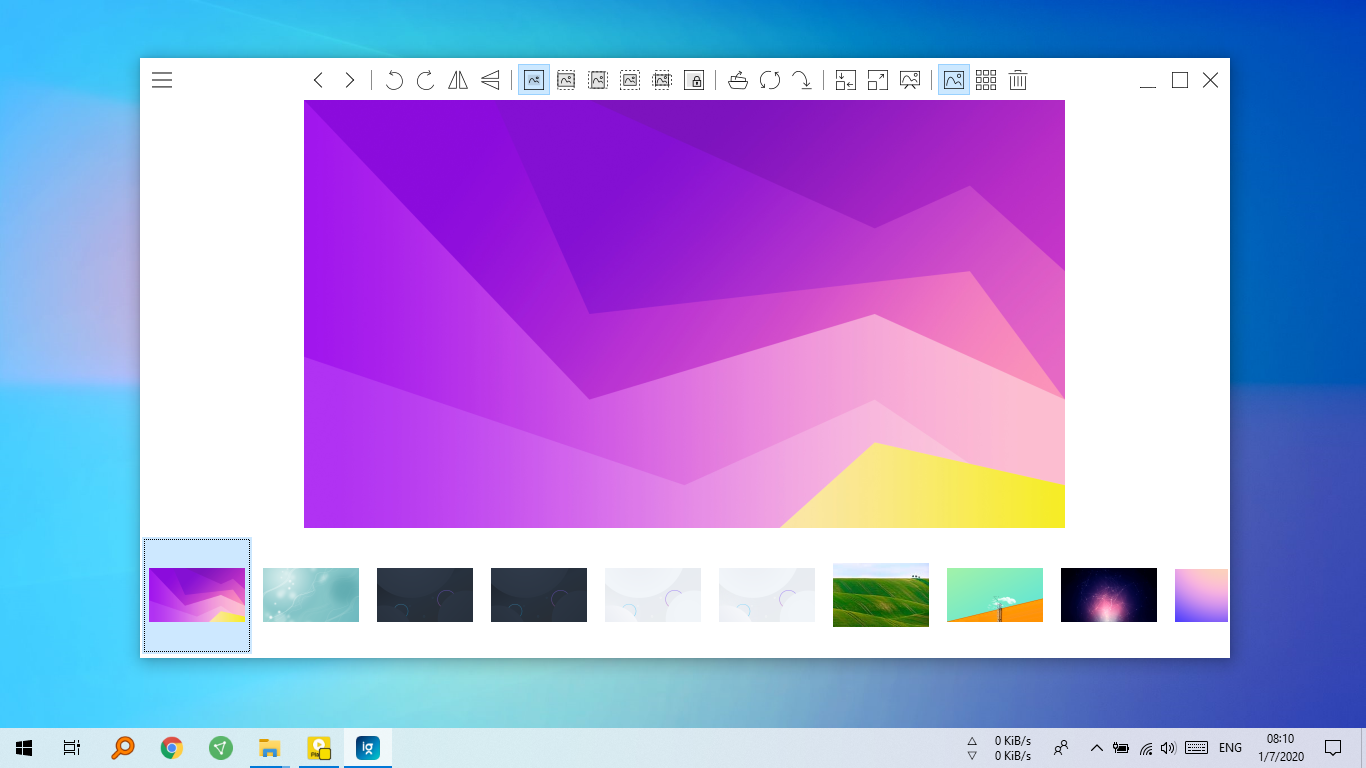
Task: Open the 08:10 clock and calendar
Action: click(1279, 748)
